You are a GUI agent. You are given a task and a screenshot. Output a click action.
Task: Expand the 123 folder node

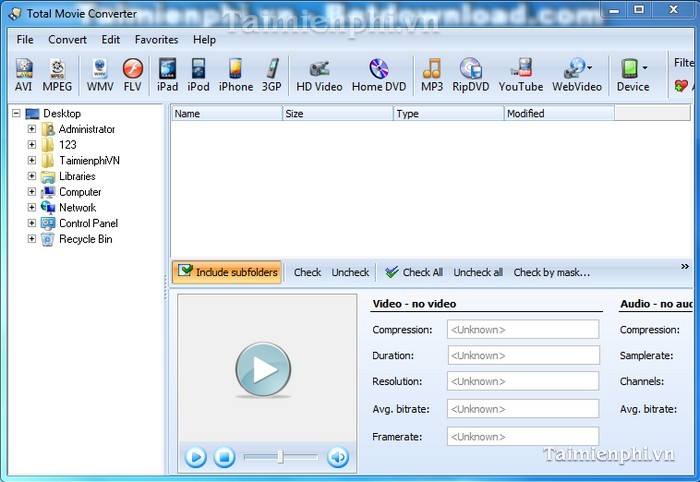click(x=32, y=145)
